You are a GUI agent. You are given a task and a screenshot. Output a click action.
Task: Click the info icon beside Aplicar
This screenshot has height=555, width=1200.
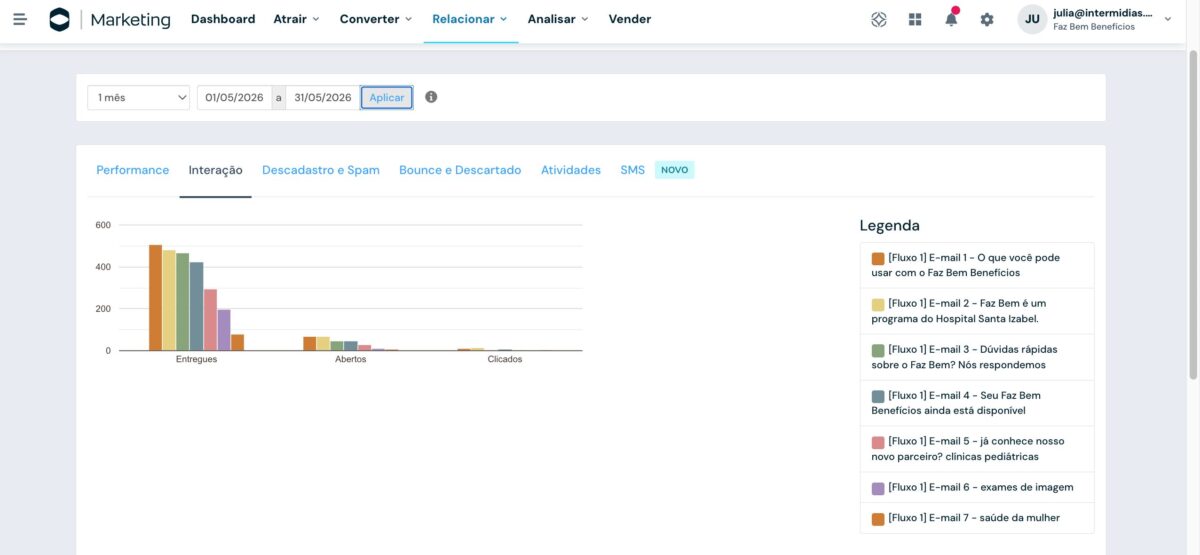[x=431, y=97]
